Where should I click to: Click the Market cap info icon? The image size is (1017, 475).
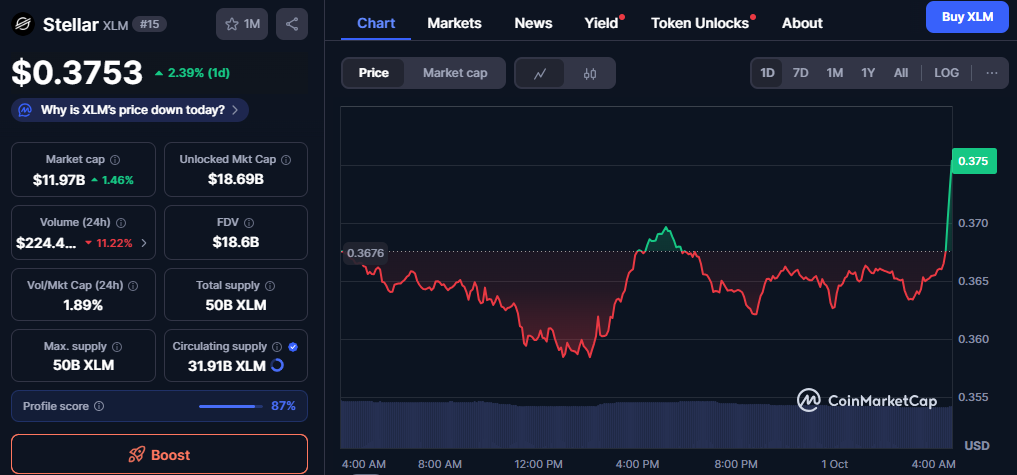tap(115, 160)
